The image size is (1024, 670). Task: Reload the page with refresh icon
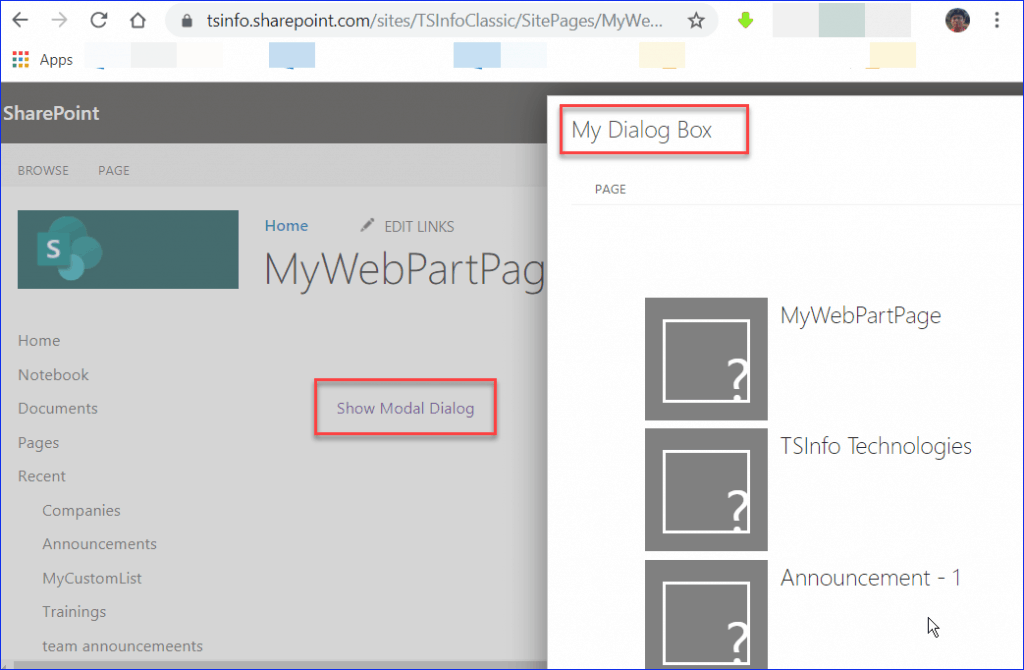(x=99, y=20)
